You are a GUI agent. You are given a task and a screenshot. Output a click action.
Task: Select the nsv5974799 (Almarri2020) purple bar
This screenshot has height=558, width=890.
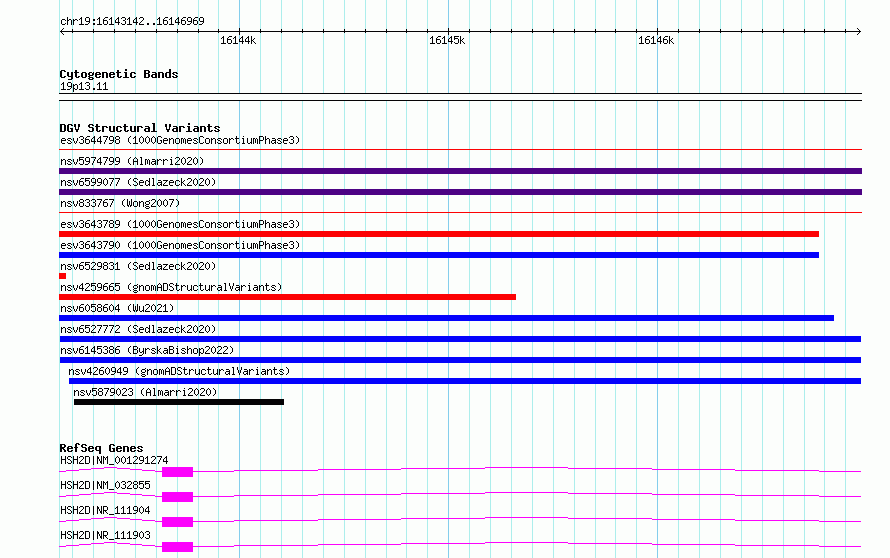tap(460, 171)
